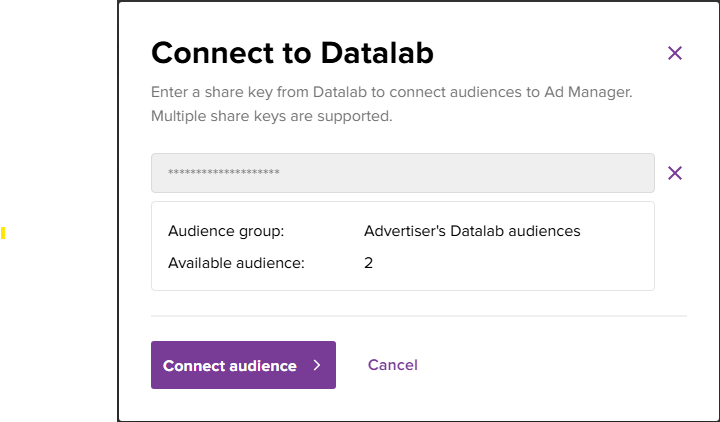Image resolution: width=720 pixels, height=422 pixels.
Task: Click the Available audience label
Action: click(x=236, y=263)
